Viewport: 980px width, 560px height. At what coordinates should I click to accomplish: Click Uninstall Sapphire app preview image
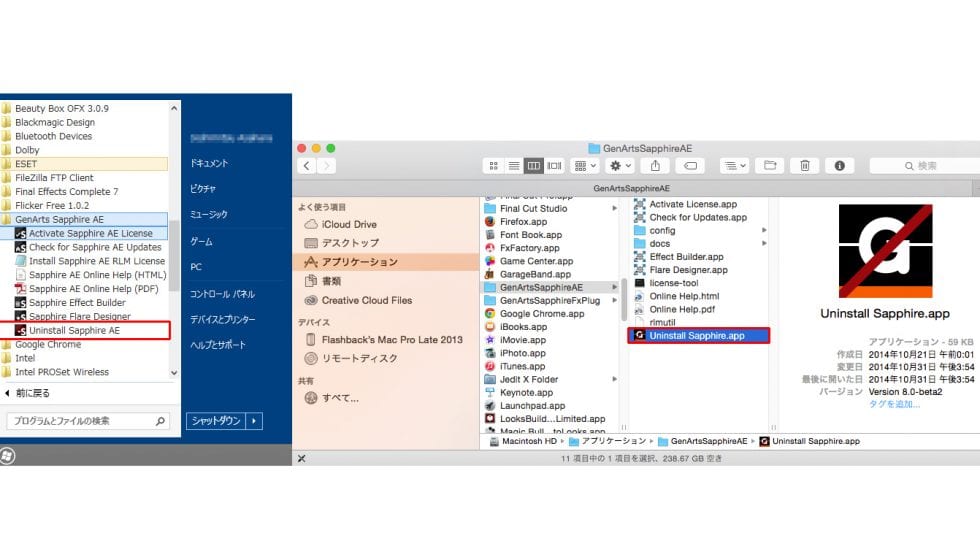point(885,251)
